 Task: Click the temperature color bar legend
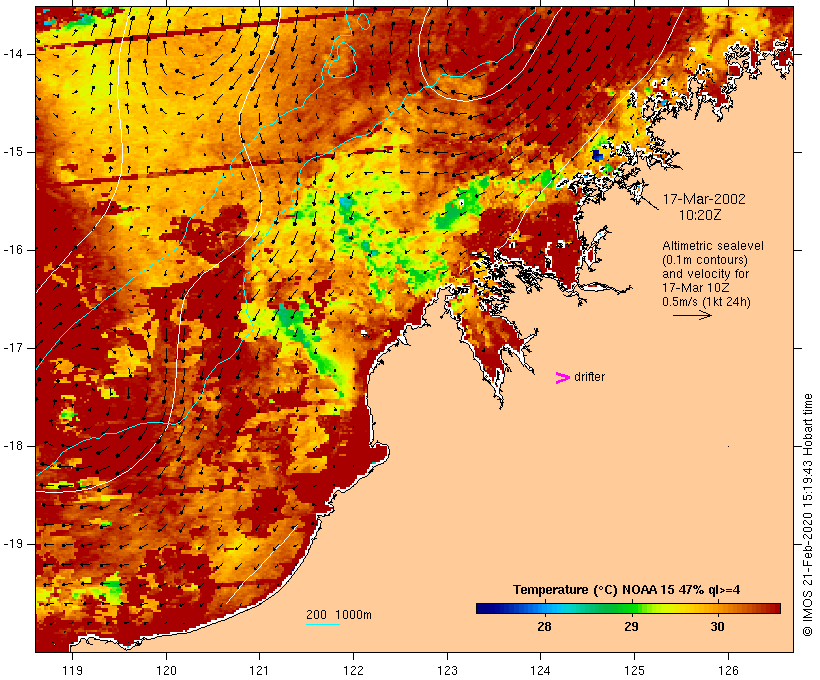[628, 608]
